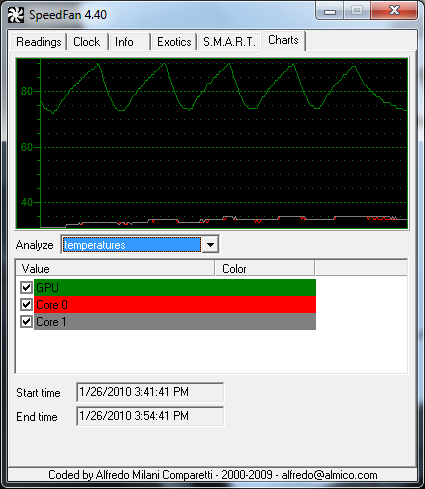Click the Value column header
This screenshot has width=425, height=489.
115,269
